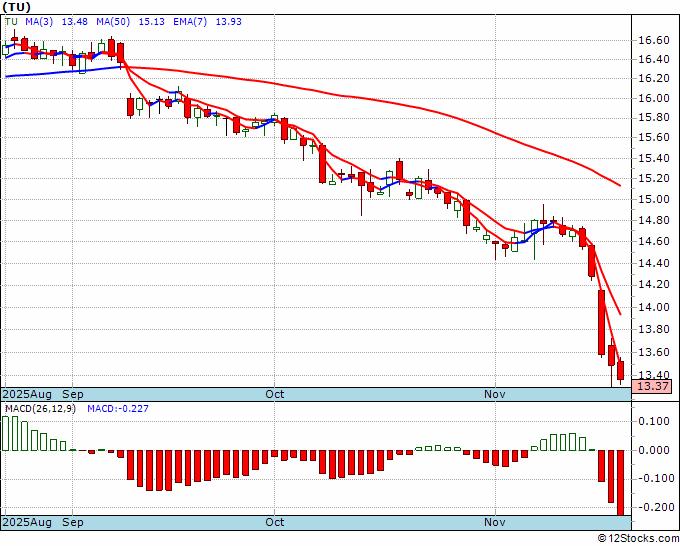Image resolution: width=680 pixels, height=546 pixels.
Task: Click the 16.20 price axis label
Action: pos(654,78)
